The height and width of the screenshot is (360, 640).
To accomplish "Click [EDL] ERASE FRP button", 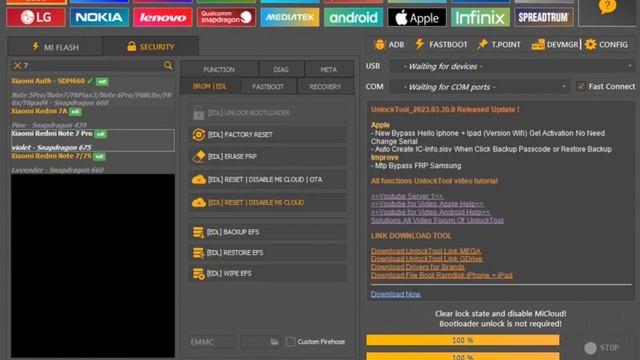I will [x=267, y=156].
